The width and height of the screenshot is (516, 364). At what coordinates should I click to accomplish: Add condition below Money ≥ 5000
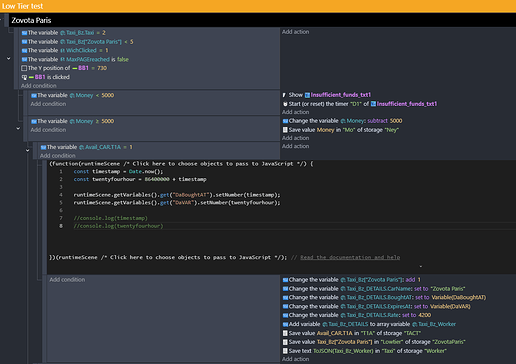click(48, 130)
